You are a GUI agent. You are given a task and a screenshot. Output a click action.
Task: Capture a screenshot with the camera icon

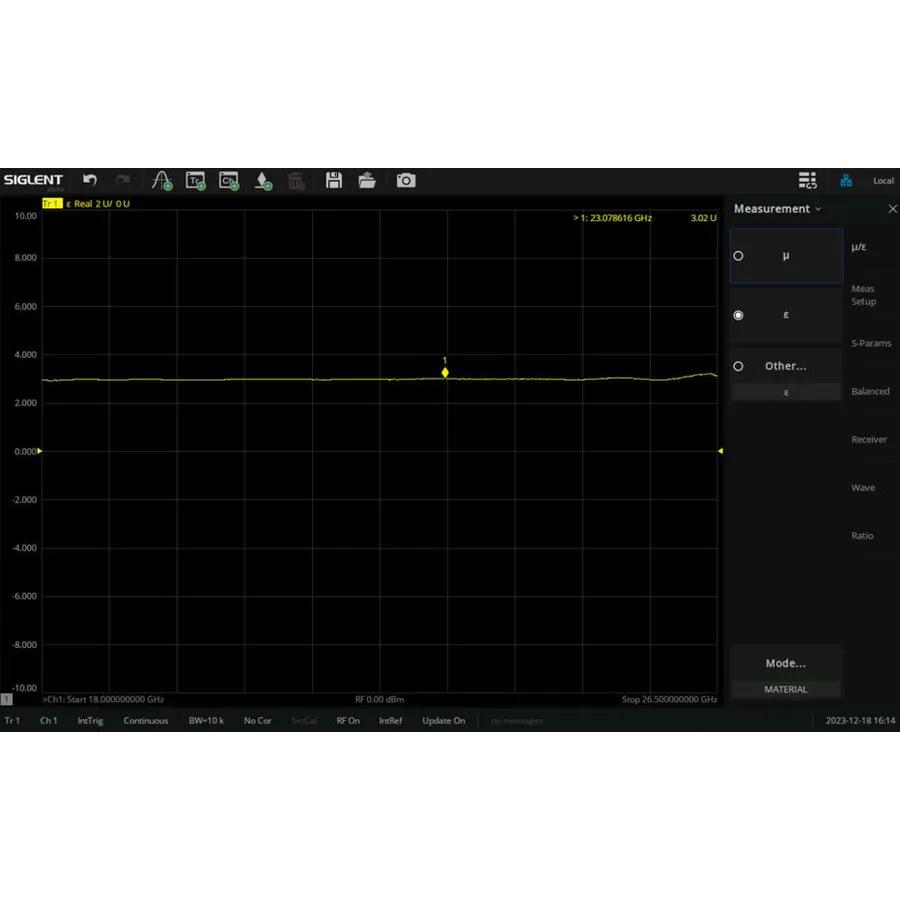coord(405,180)
